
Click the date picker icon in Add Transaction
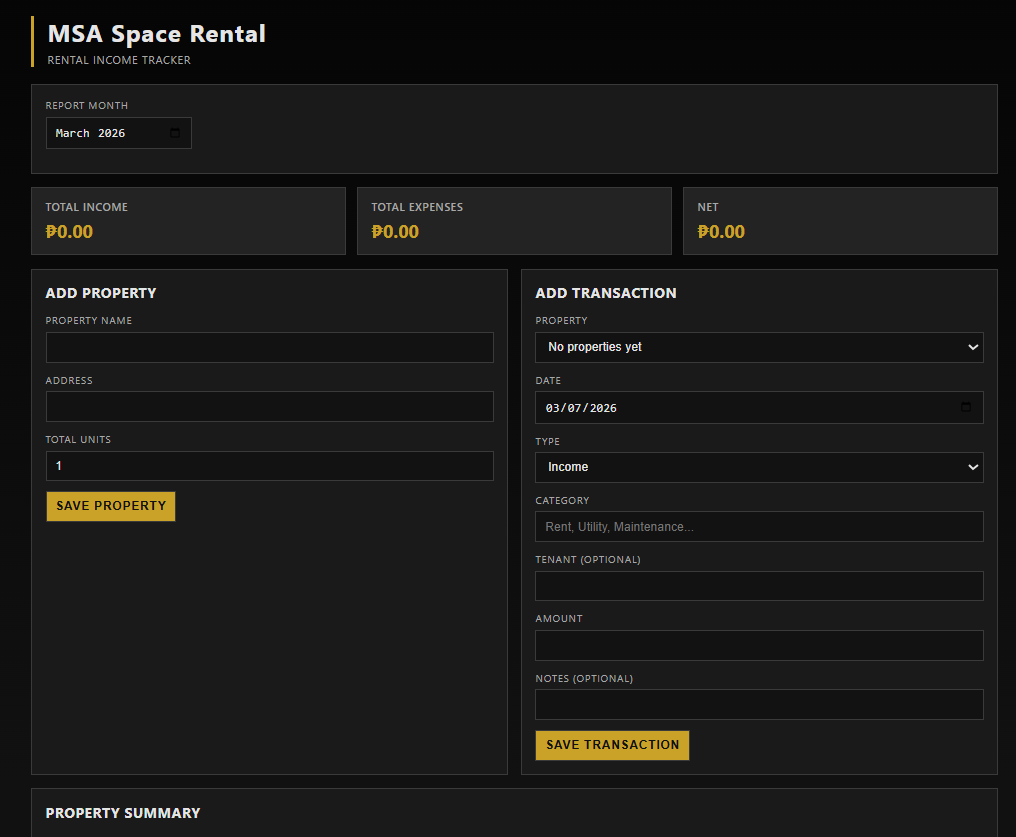tap(966, 407)
